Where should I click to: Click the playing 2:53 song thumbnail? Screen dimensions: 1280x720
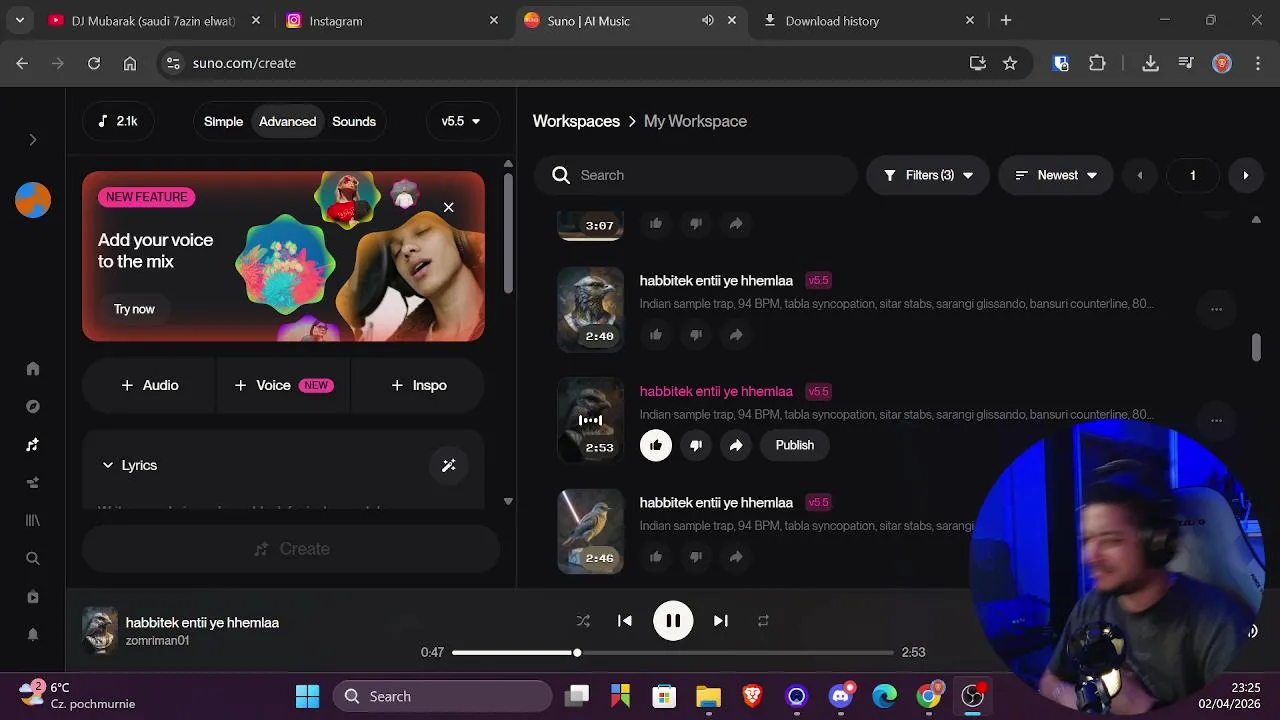[590, 420]
